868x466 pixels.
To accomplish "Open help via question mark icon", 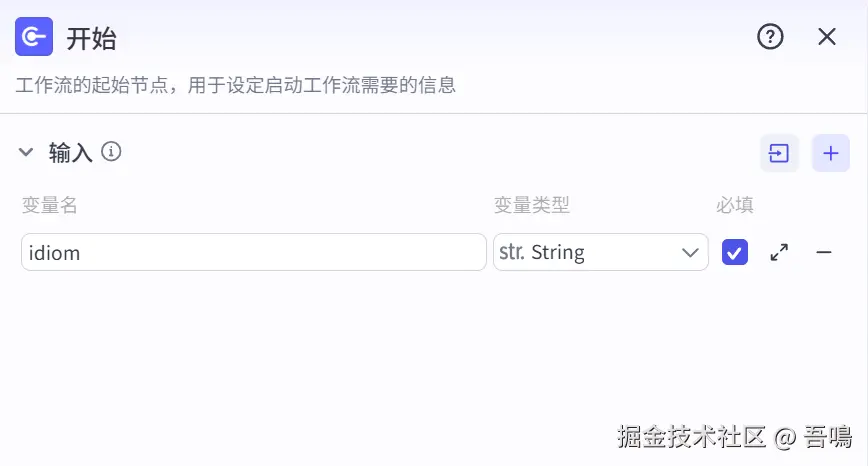I will point(770,37).
